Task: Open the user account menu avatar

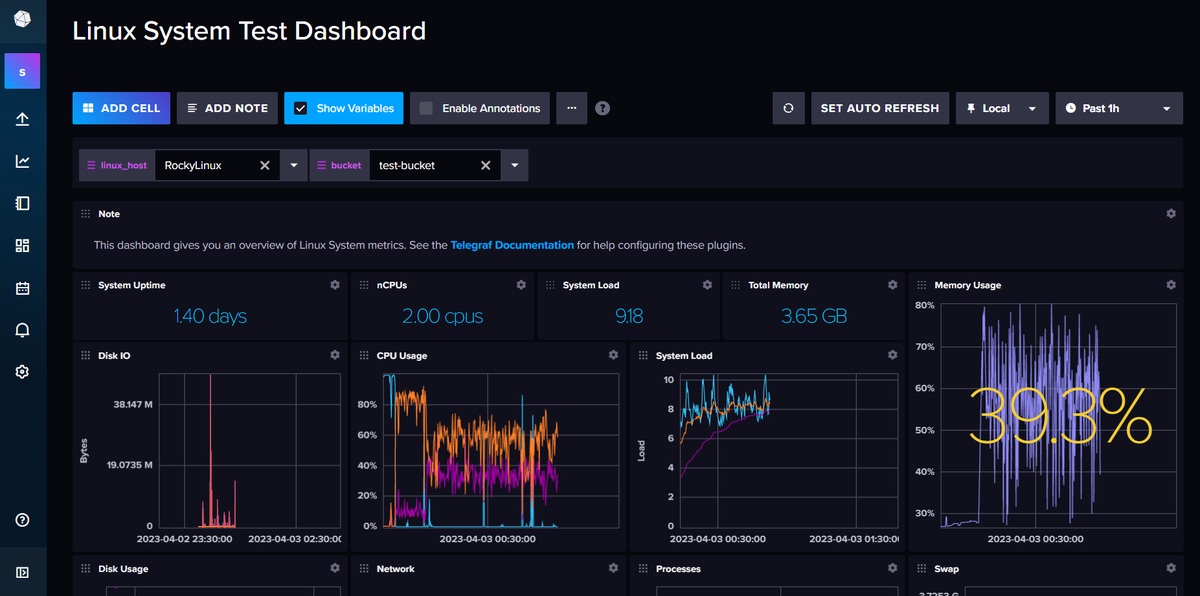Action: click(22, 71)
